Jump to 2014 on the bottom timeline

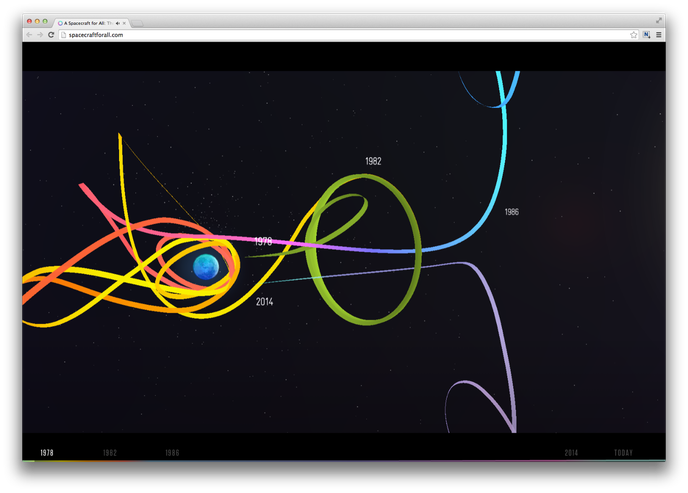tap(571, 453)
